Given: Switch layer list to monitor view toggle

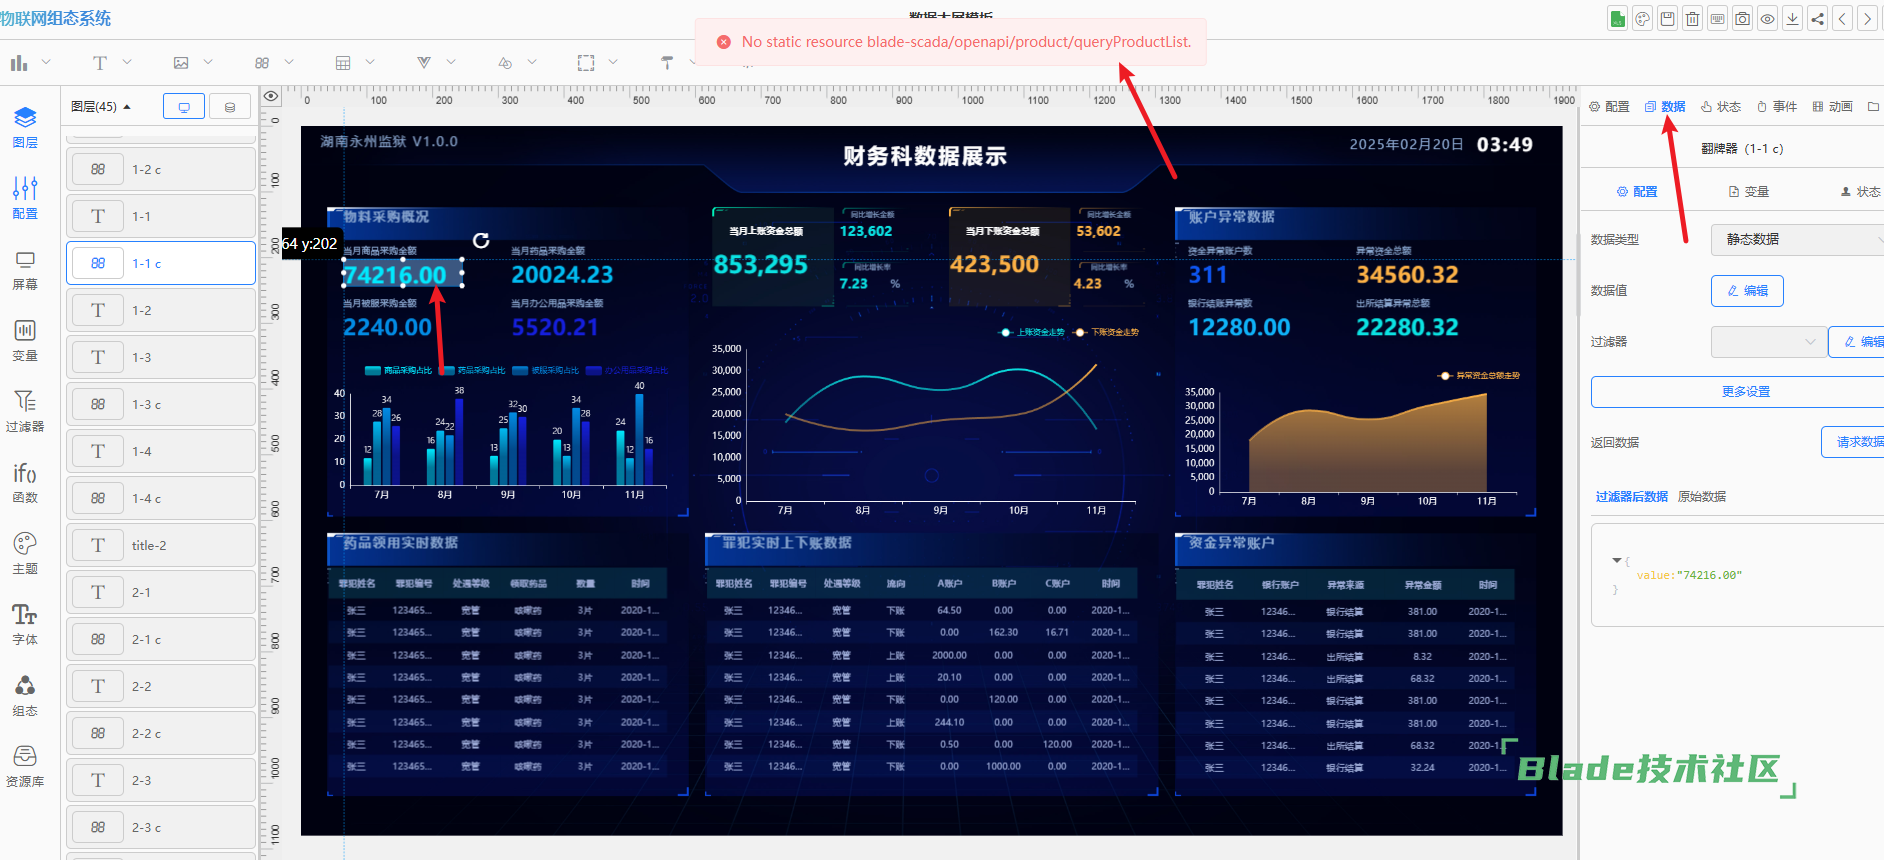Looking at the screenshot, I should click(184, 107).
